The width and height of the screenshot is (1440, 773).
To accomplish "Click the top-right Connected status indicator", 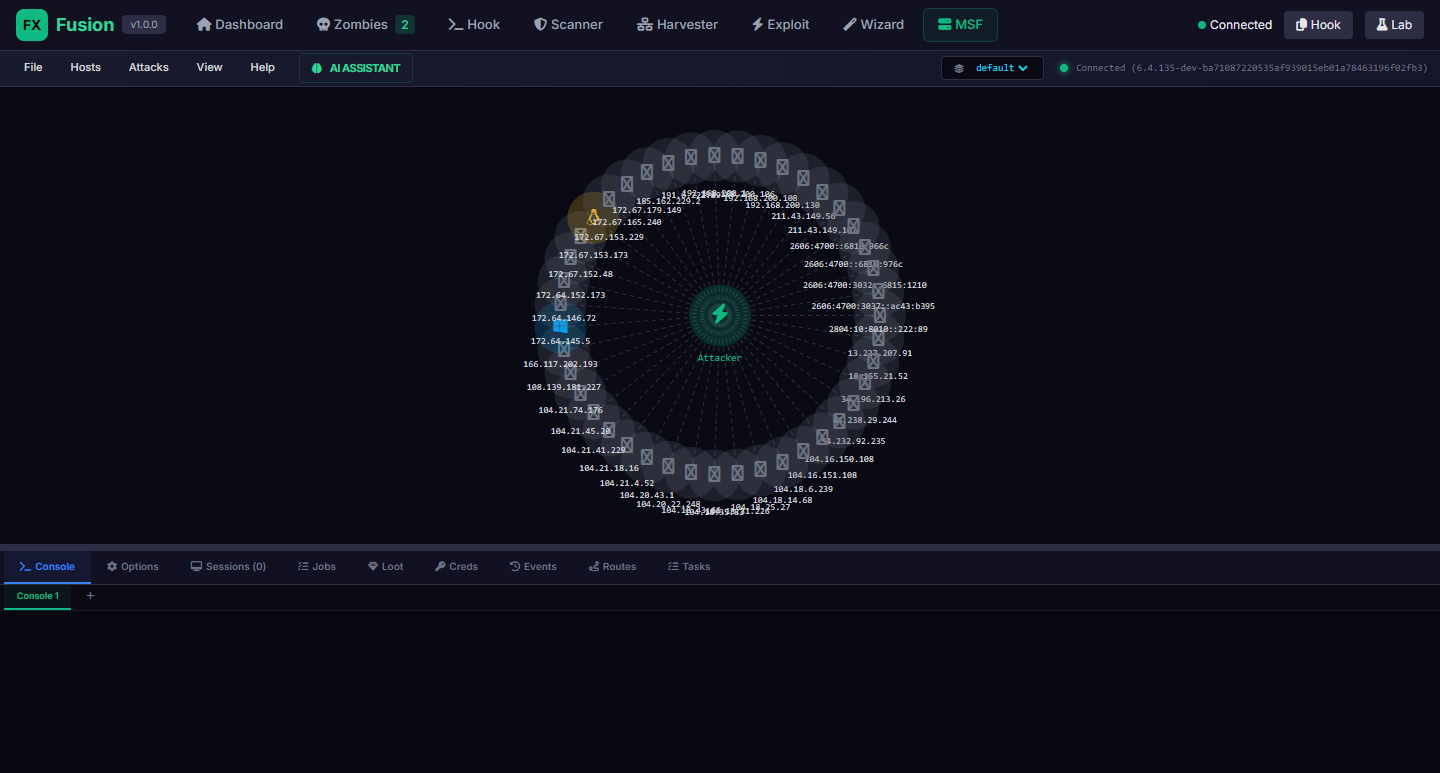I will pyautogui.click(x=1235, y=25).
